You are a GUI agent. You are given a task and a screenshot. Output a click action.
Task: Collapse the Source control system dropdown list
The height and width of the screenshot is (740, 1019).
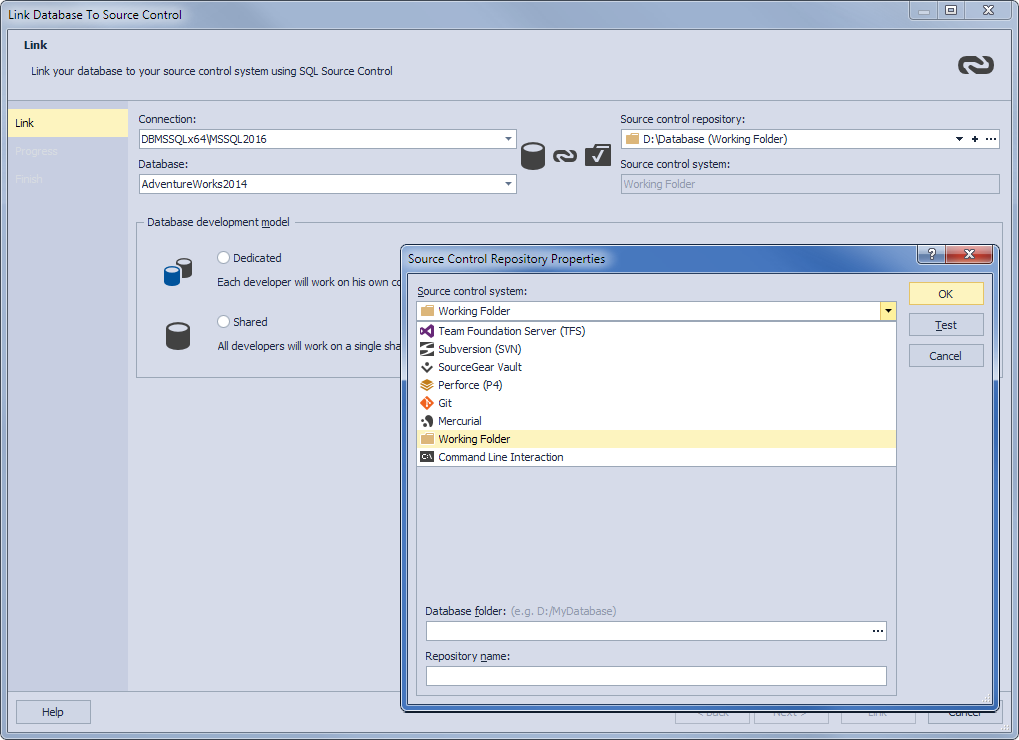pyautogui.click(x=888, y=311)
